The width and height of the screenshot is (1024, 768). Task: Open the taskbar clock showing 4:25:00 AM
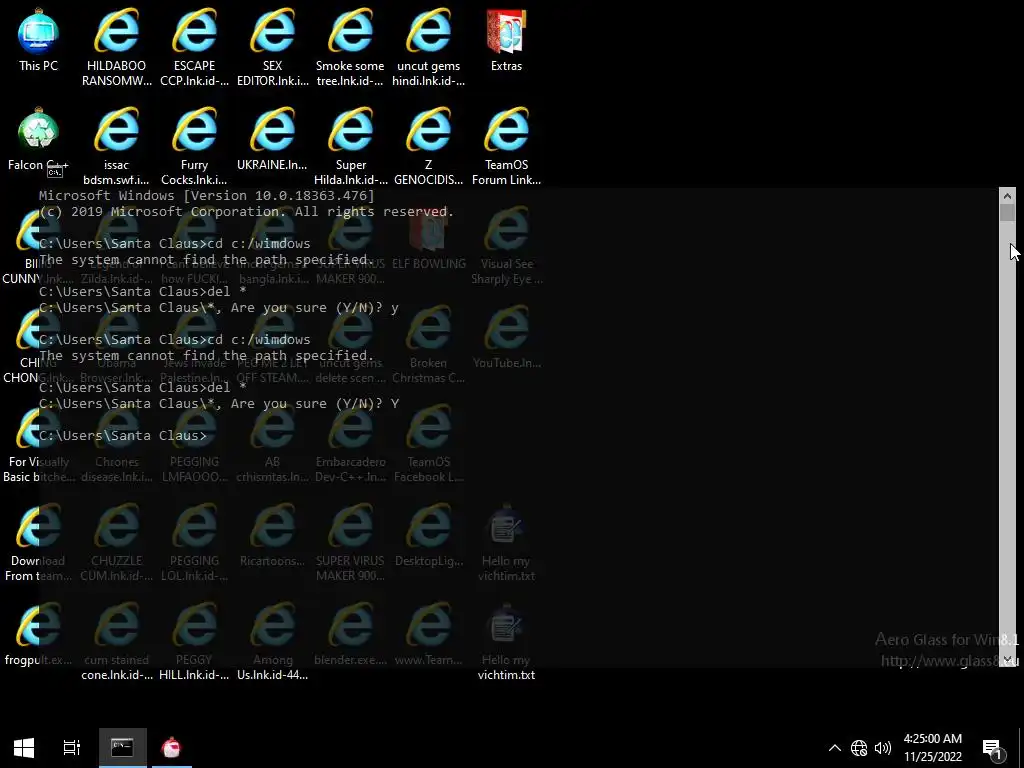933,748
